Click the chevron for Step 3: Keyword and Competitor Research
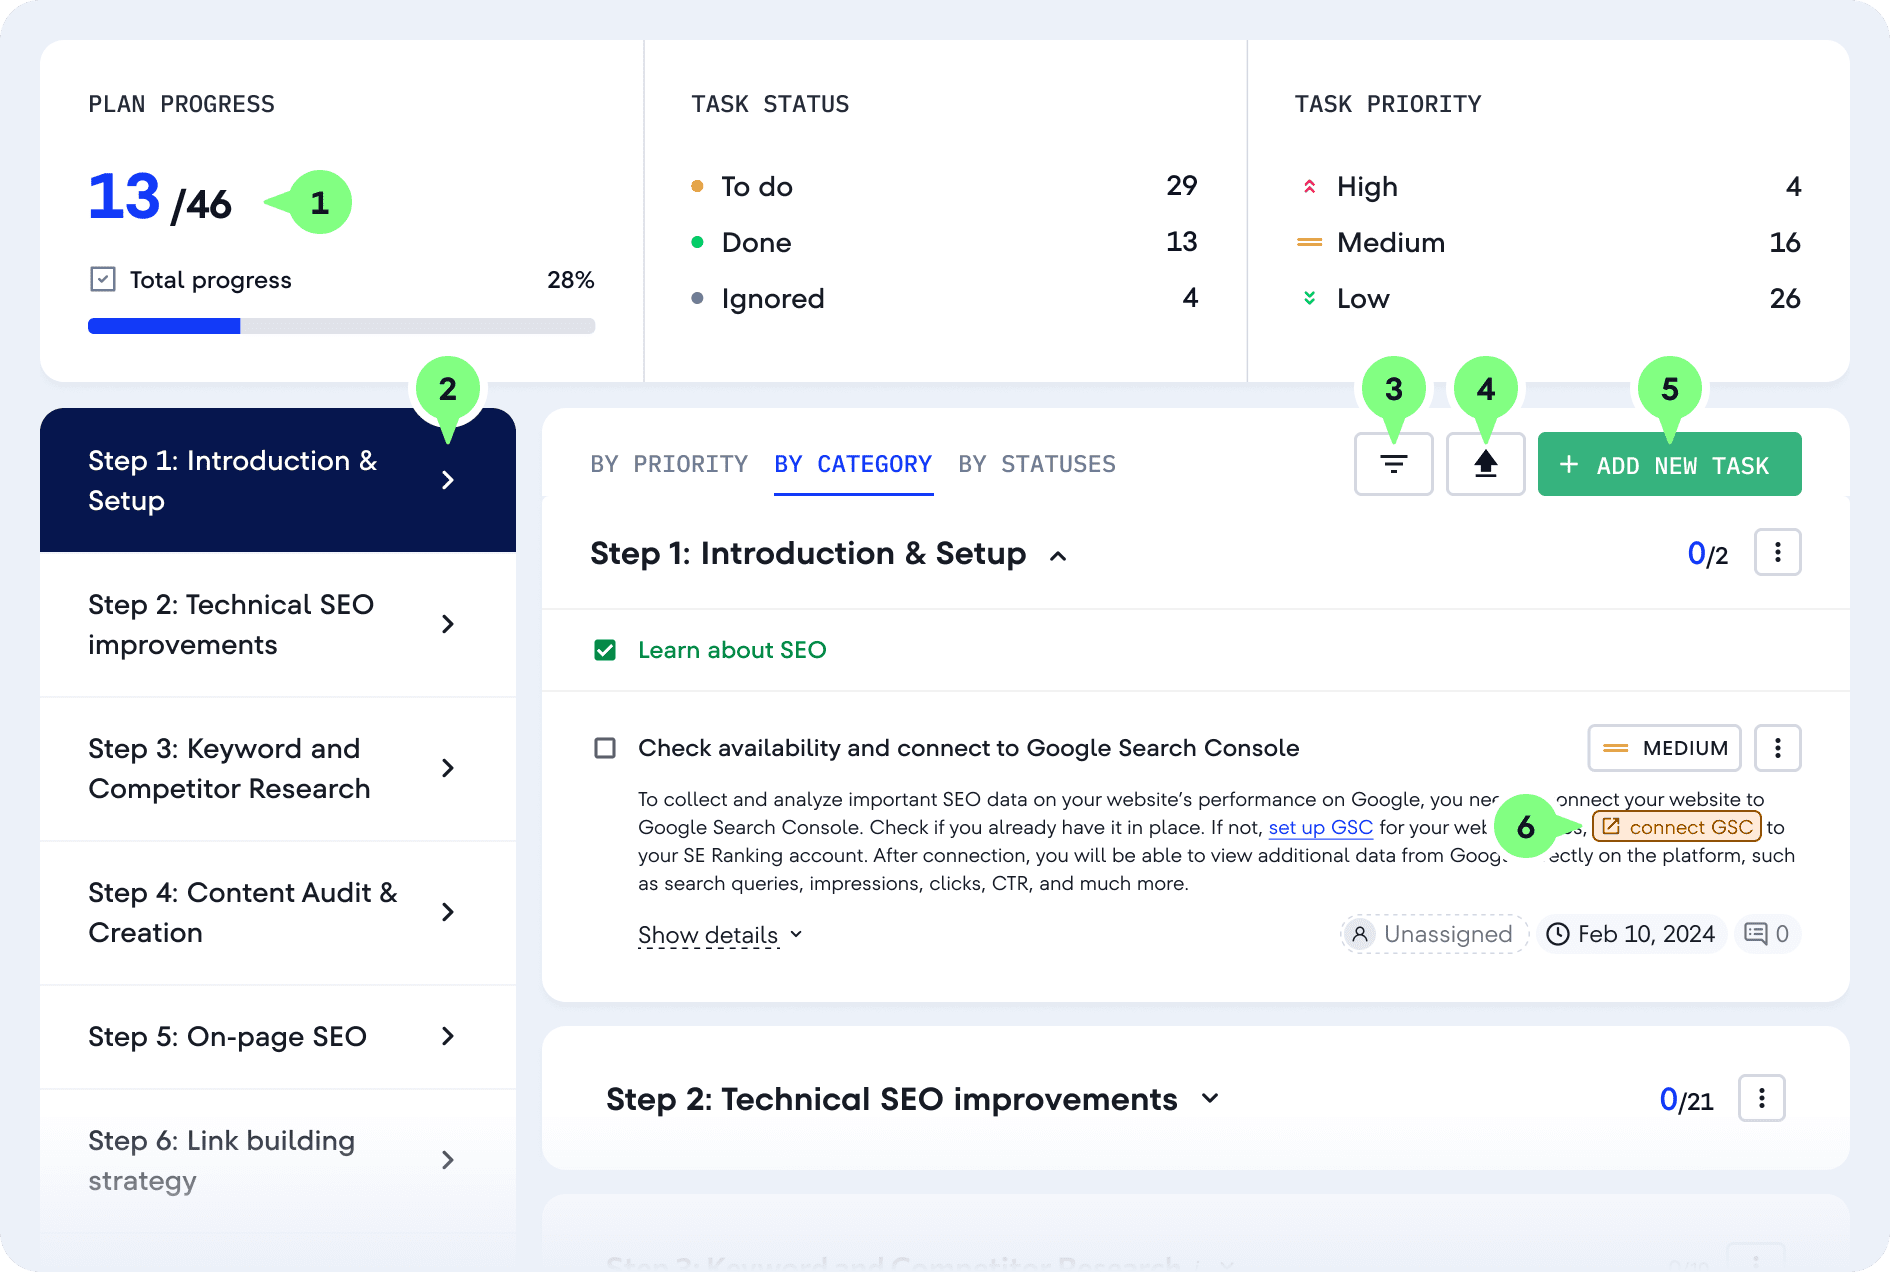 [448, 768]
